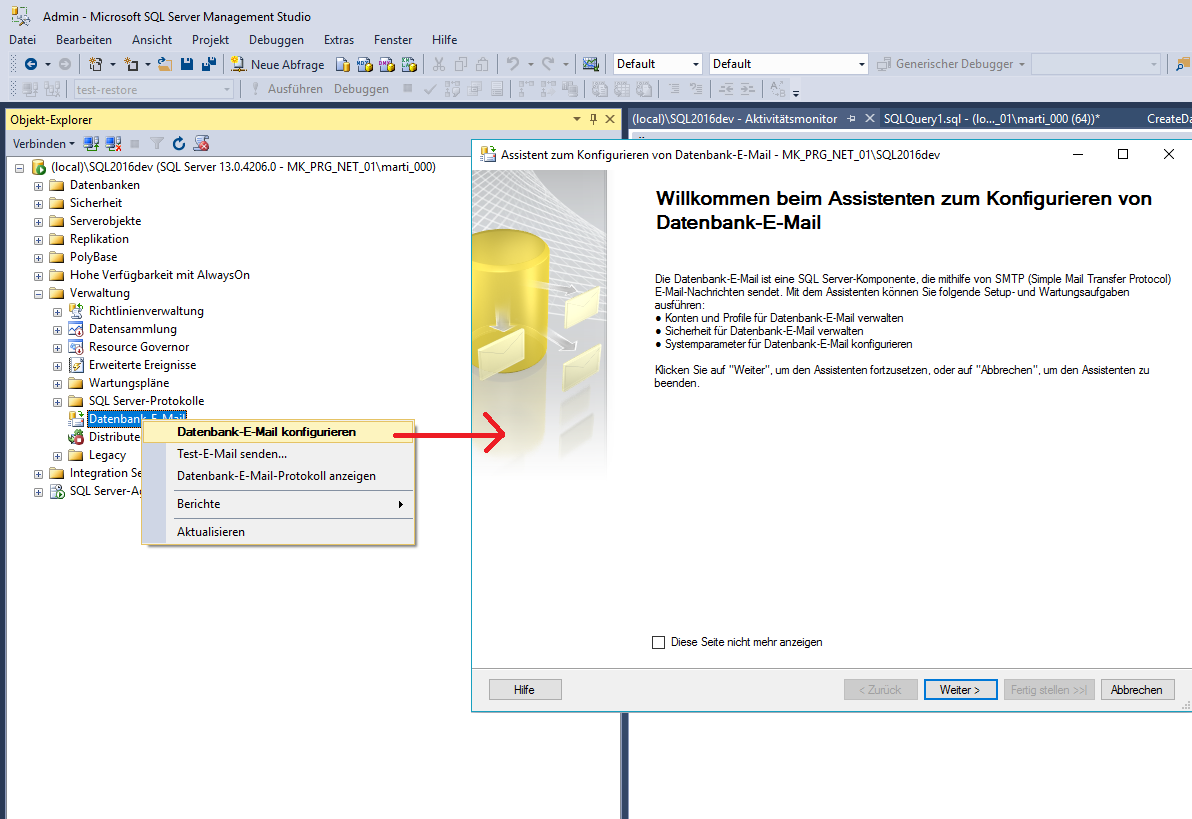This screenshot has height=819, width=1192.
Task: Click the Erweiterte Ereignisse node icon
Action: click(76, 366)
